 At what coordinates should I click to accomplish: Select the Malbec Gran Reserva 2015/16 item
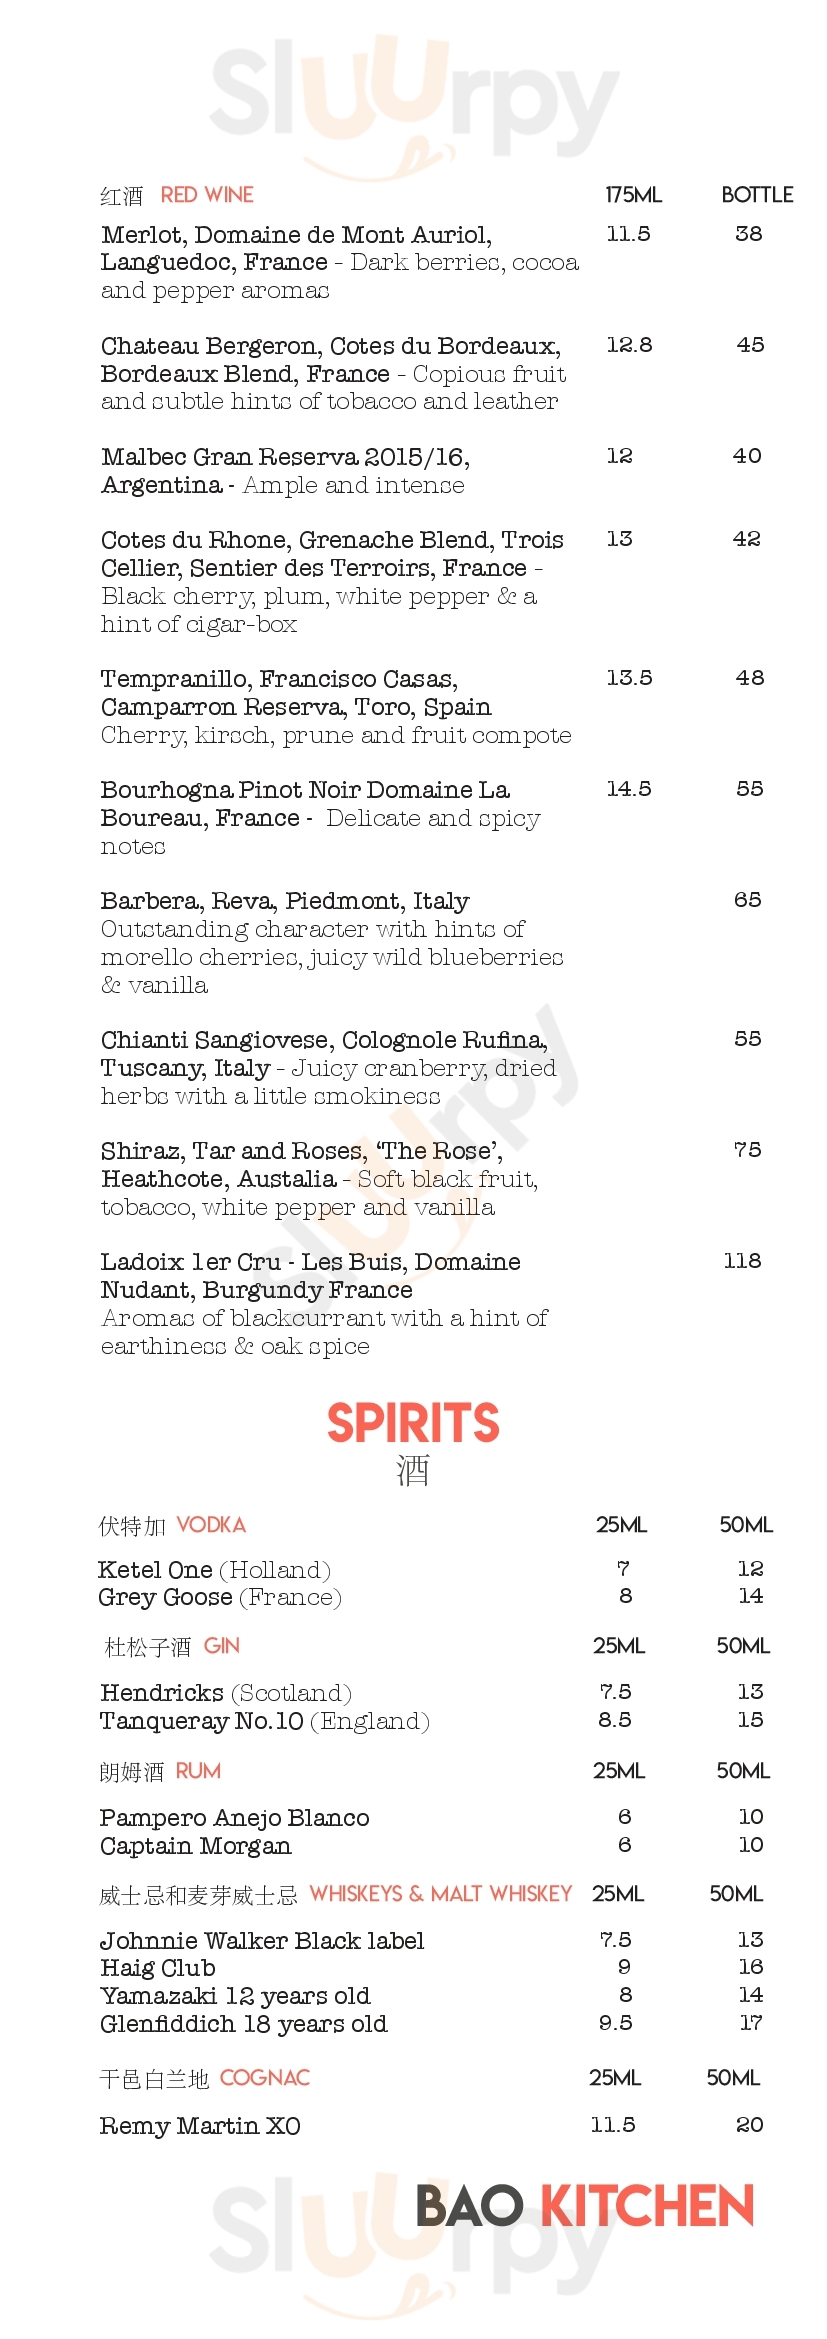(285, 457)
